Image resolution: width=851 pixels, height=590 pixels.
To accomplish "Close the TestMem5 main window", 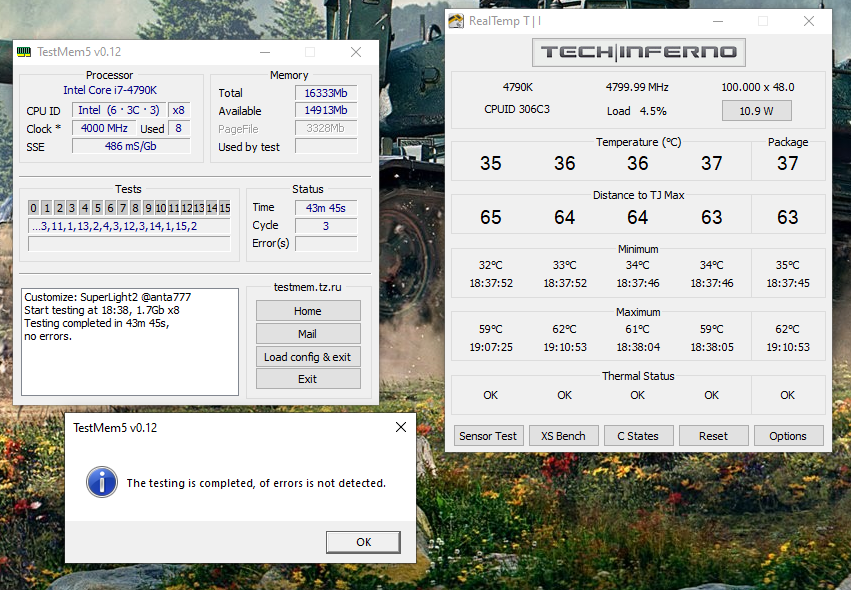I will 356,52.
